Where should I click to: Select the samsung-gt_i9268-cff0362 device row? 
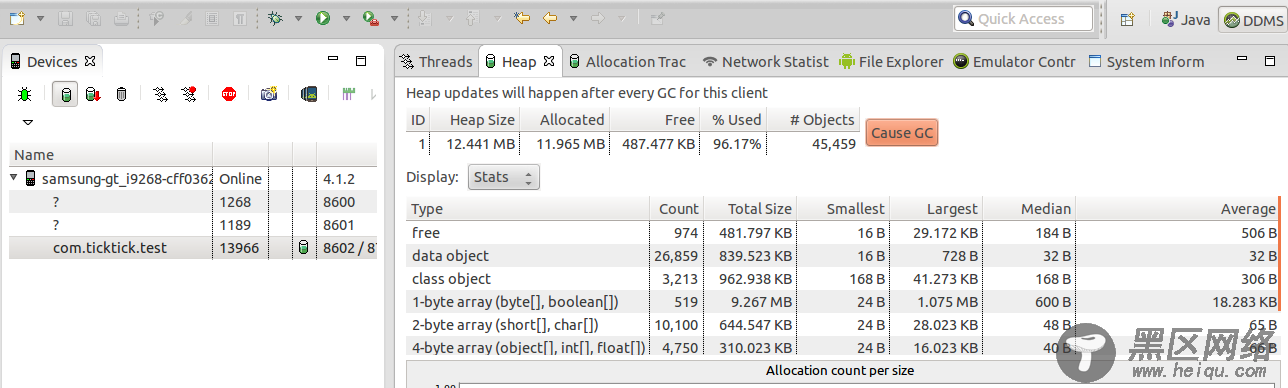coord(193,178)
